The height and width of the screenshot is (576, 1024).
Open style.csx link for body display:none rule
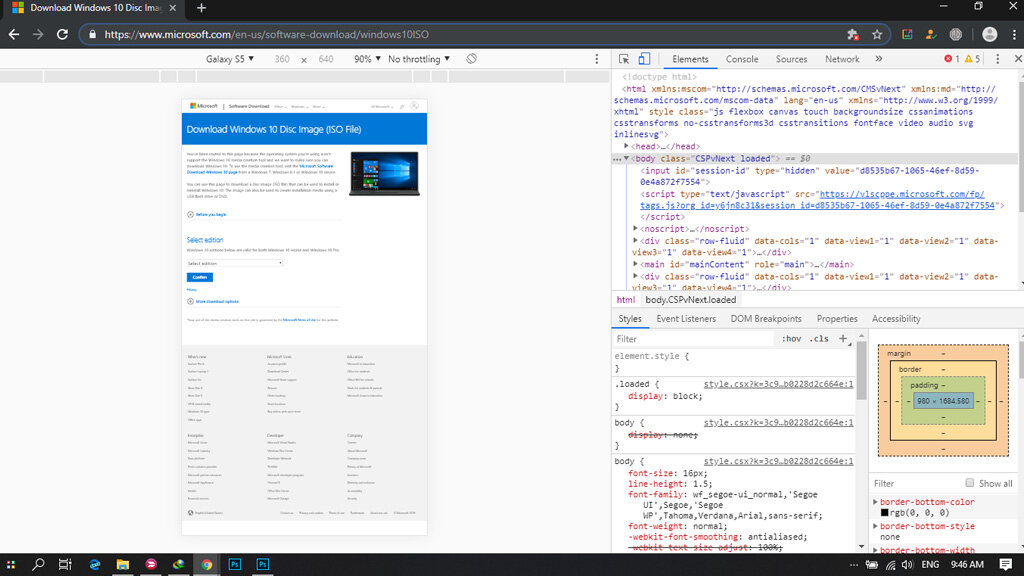coord(778,423)
